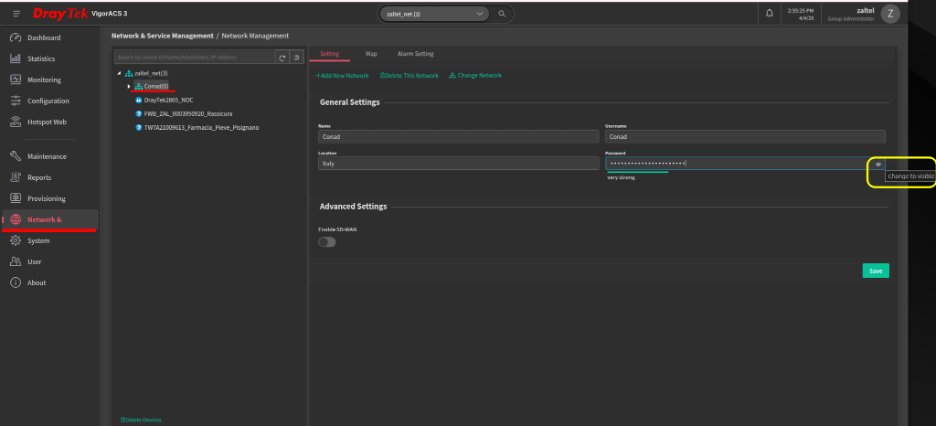
Task: Go to the Monitoring section
Action: [44, 80]
